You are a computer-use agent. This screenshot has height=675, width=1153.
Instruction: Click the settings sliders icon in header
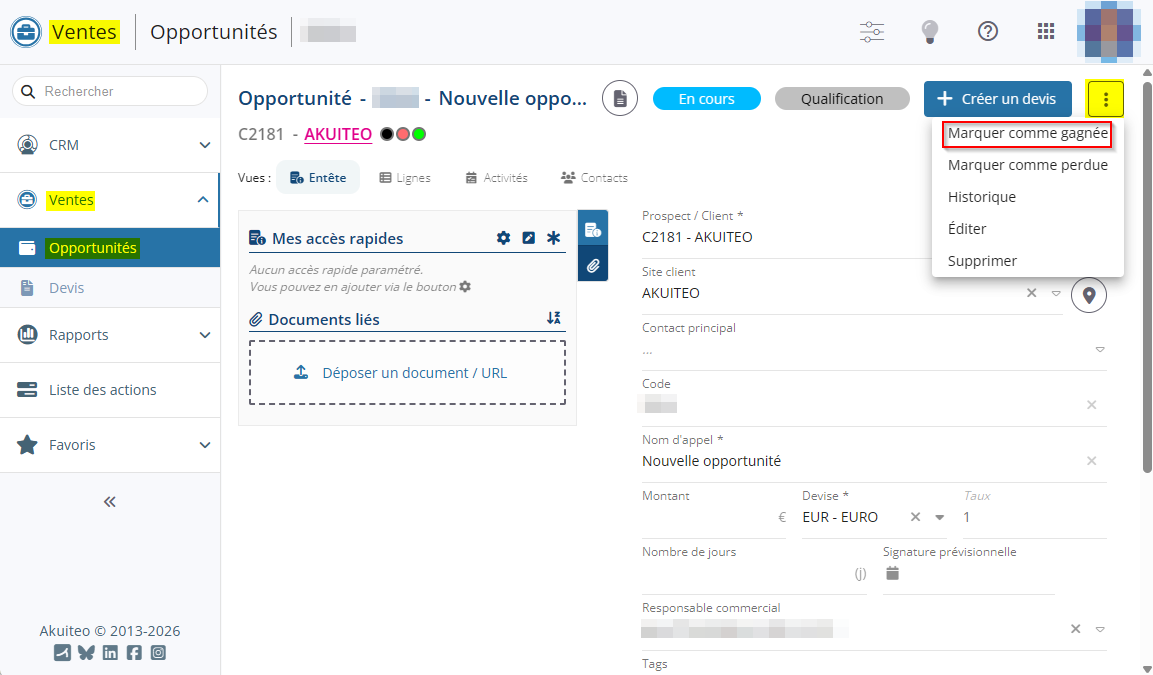(872, 32)
